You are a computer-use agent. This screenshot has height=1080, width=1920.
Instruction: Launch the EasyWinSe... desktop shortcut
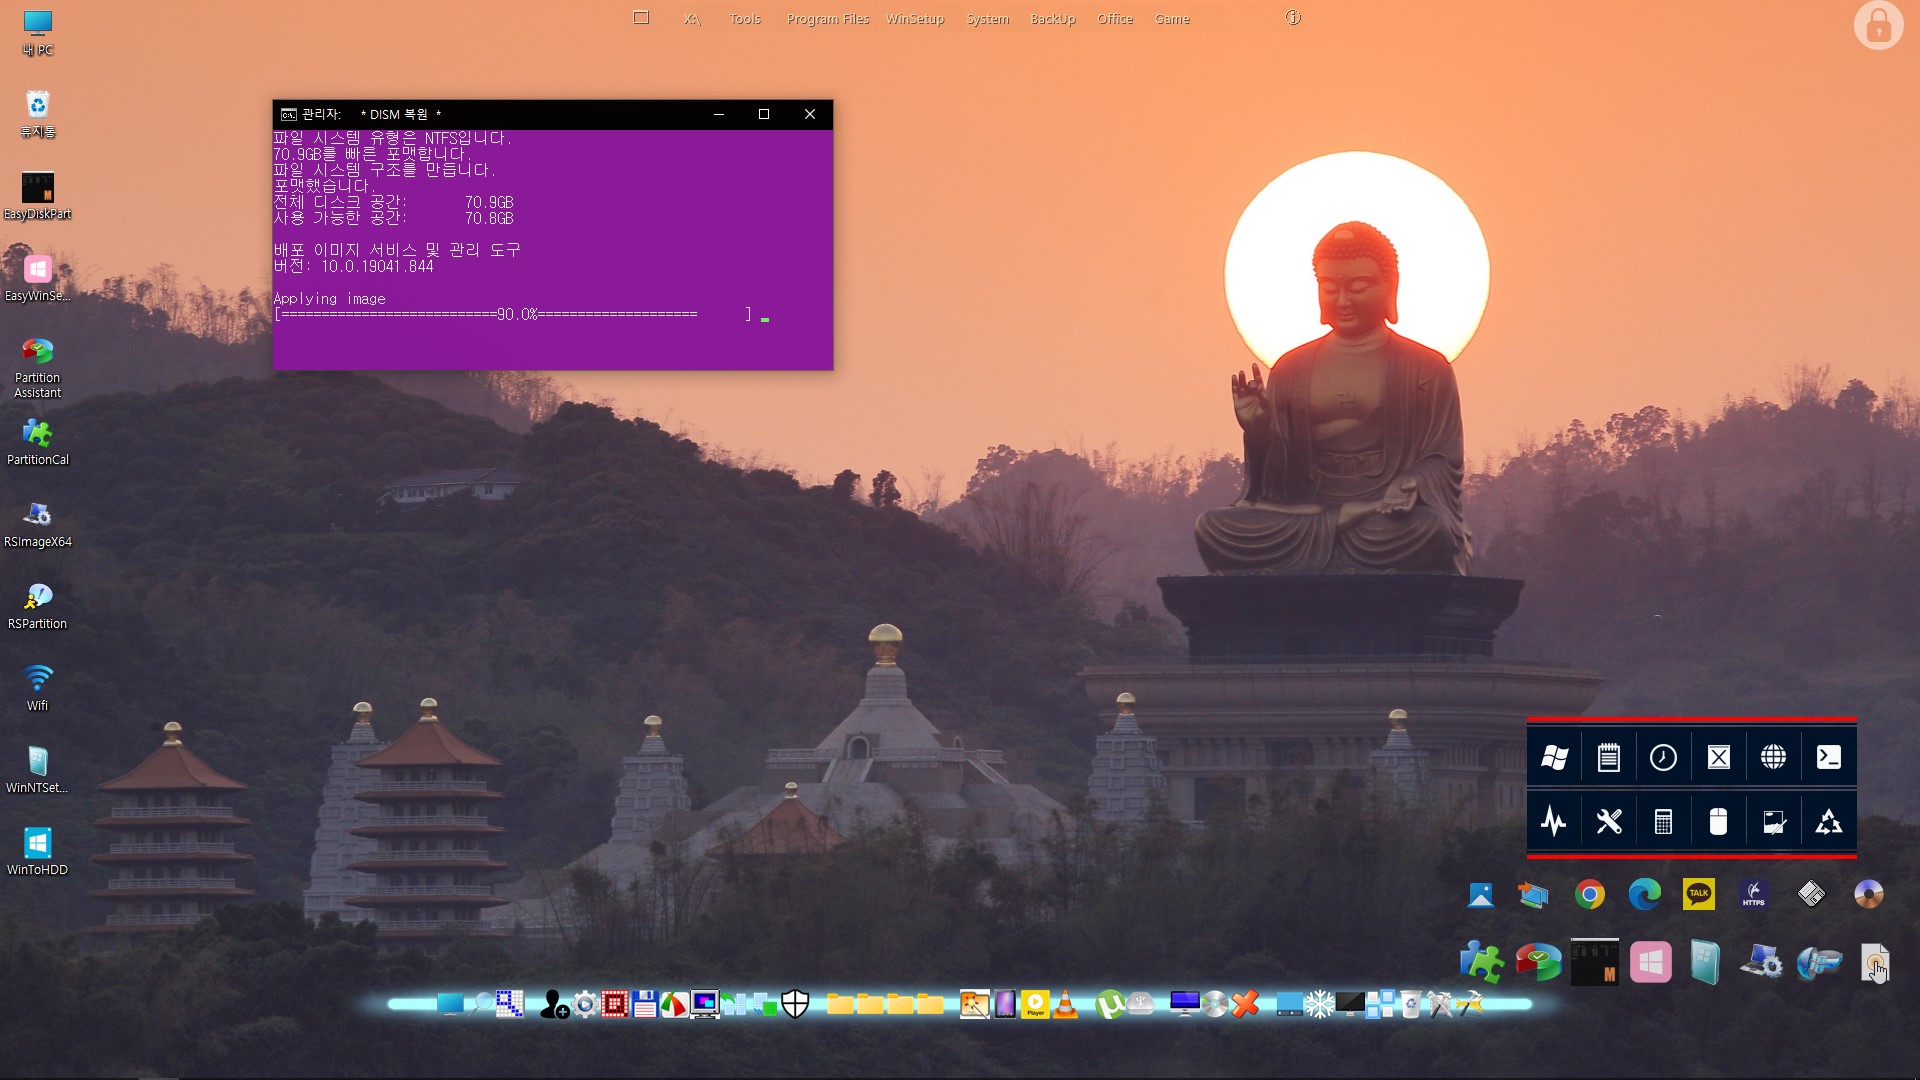[x=38, y=278]
